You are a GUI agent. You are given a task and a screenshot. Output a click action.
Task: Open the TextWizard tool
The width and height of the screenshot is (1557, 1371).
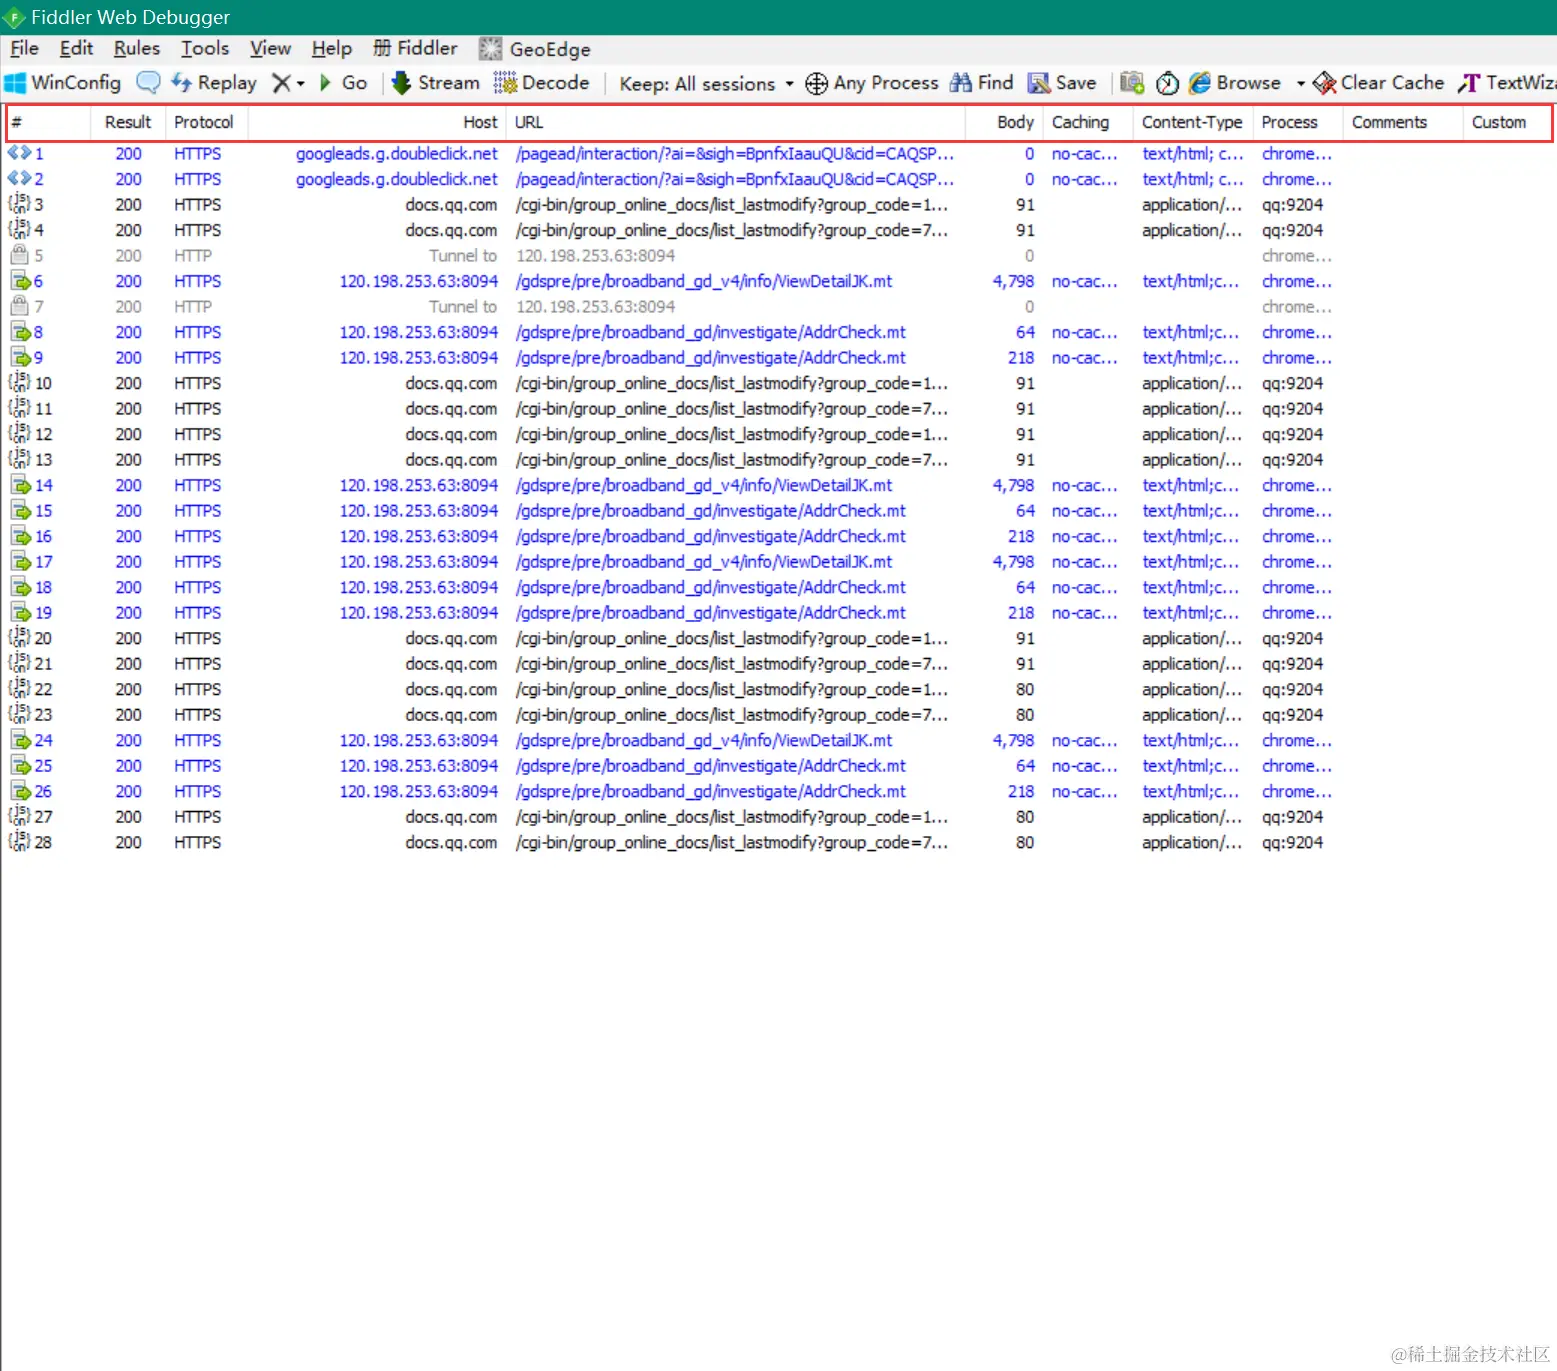click(1506, 83)
